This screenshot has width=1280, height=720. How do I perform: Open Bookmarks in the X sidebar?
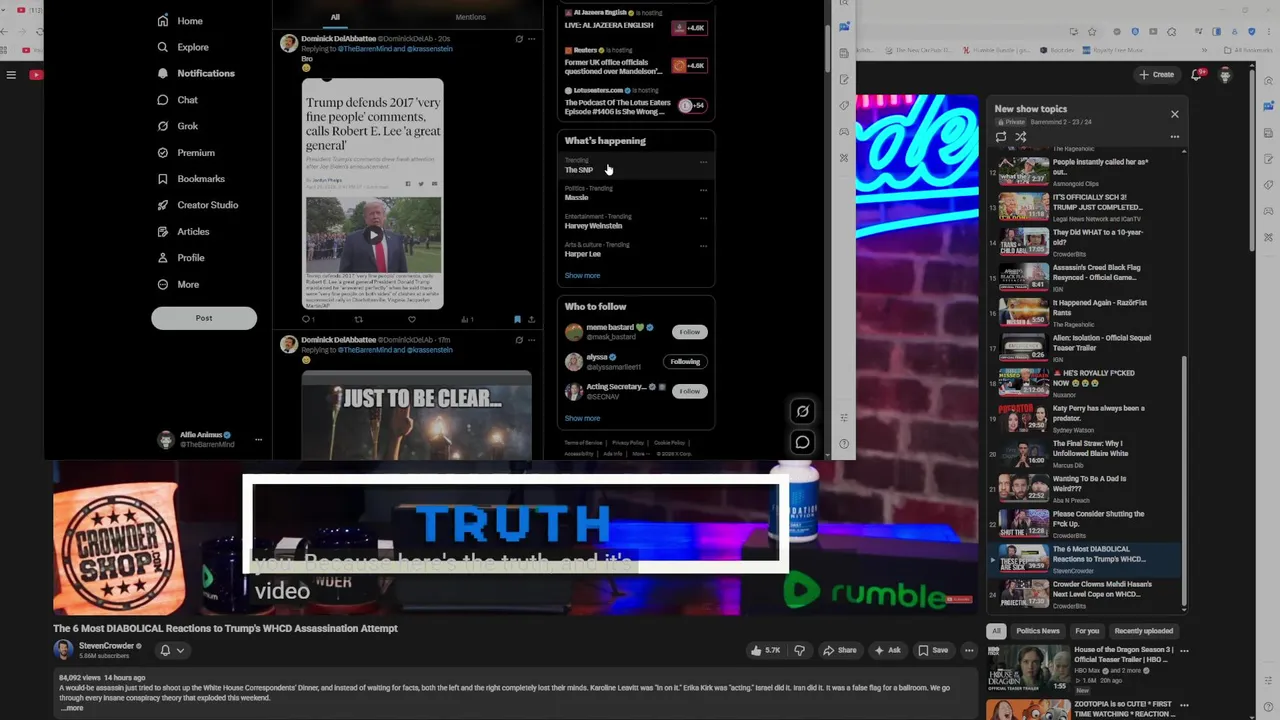click(191, 179)
